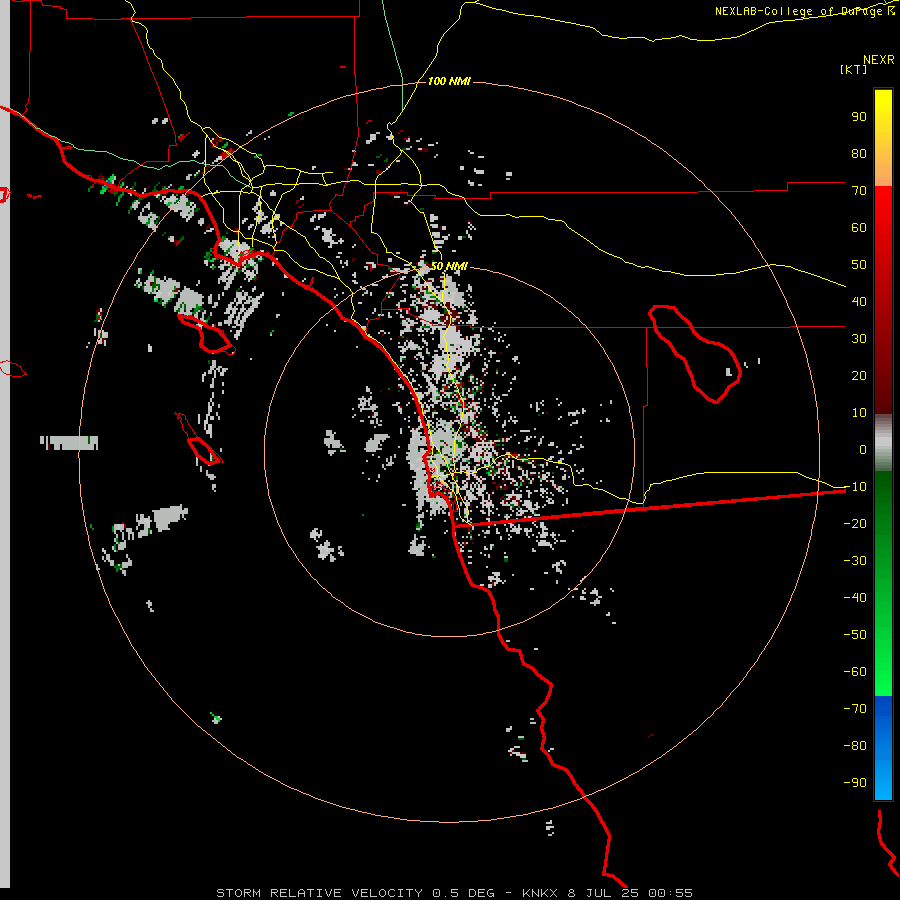Click the gray zero band of color bar
900x900 pixels.
(x=883, y=443)
